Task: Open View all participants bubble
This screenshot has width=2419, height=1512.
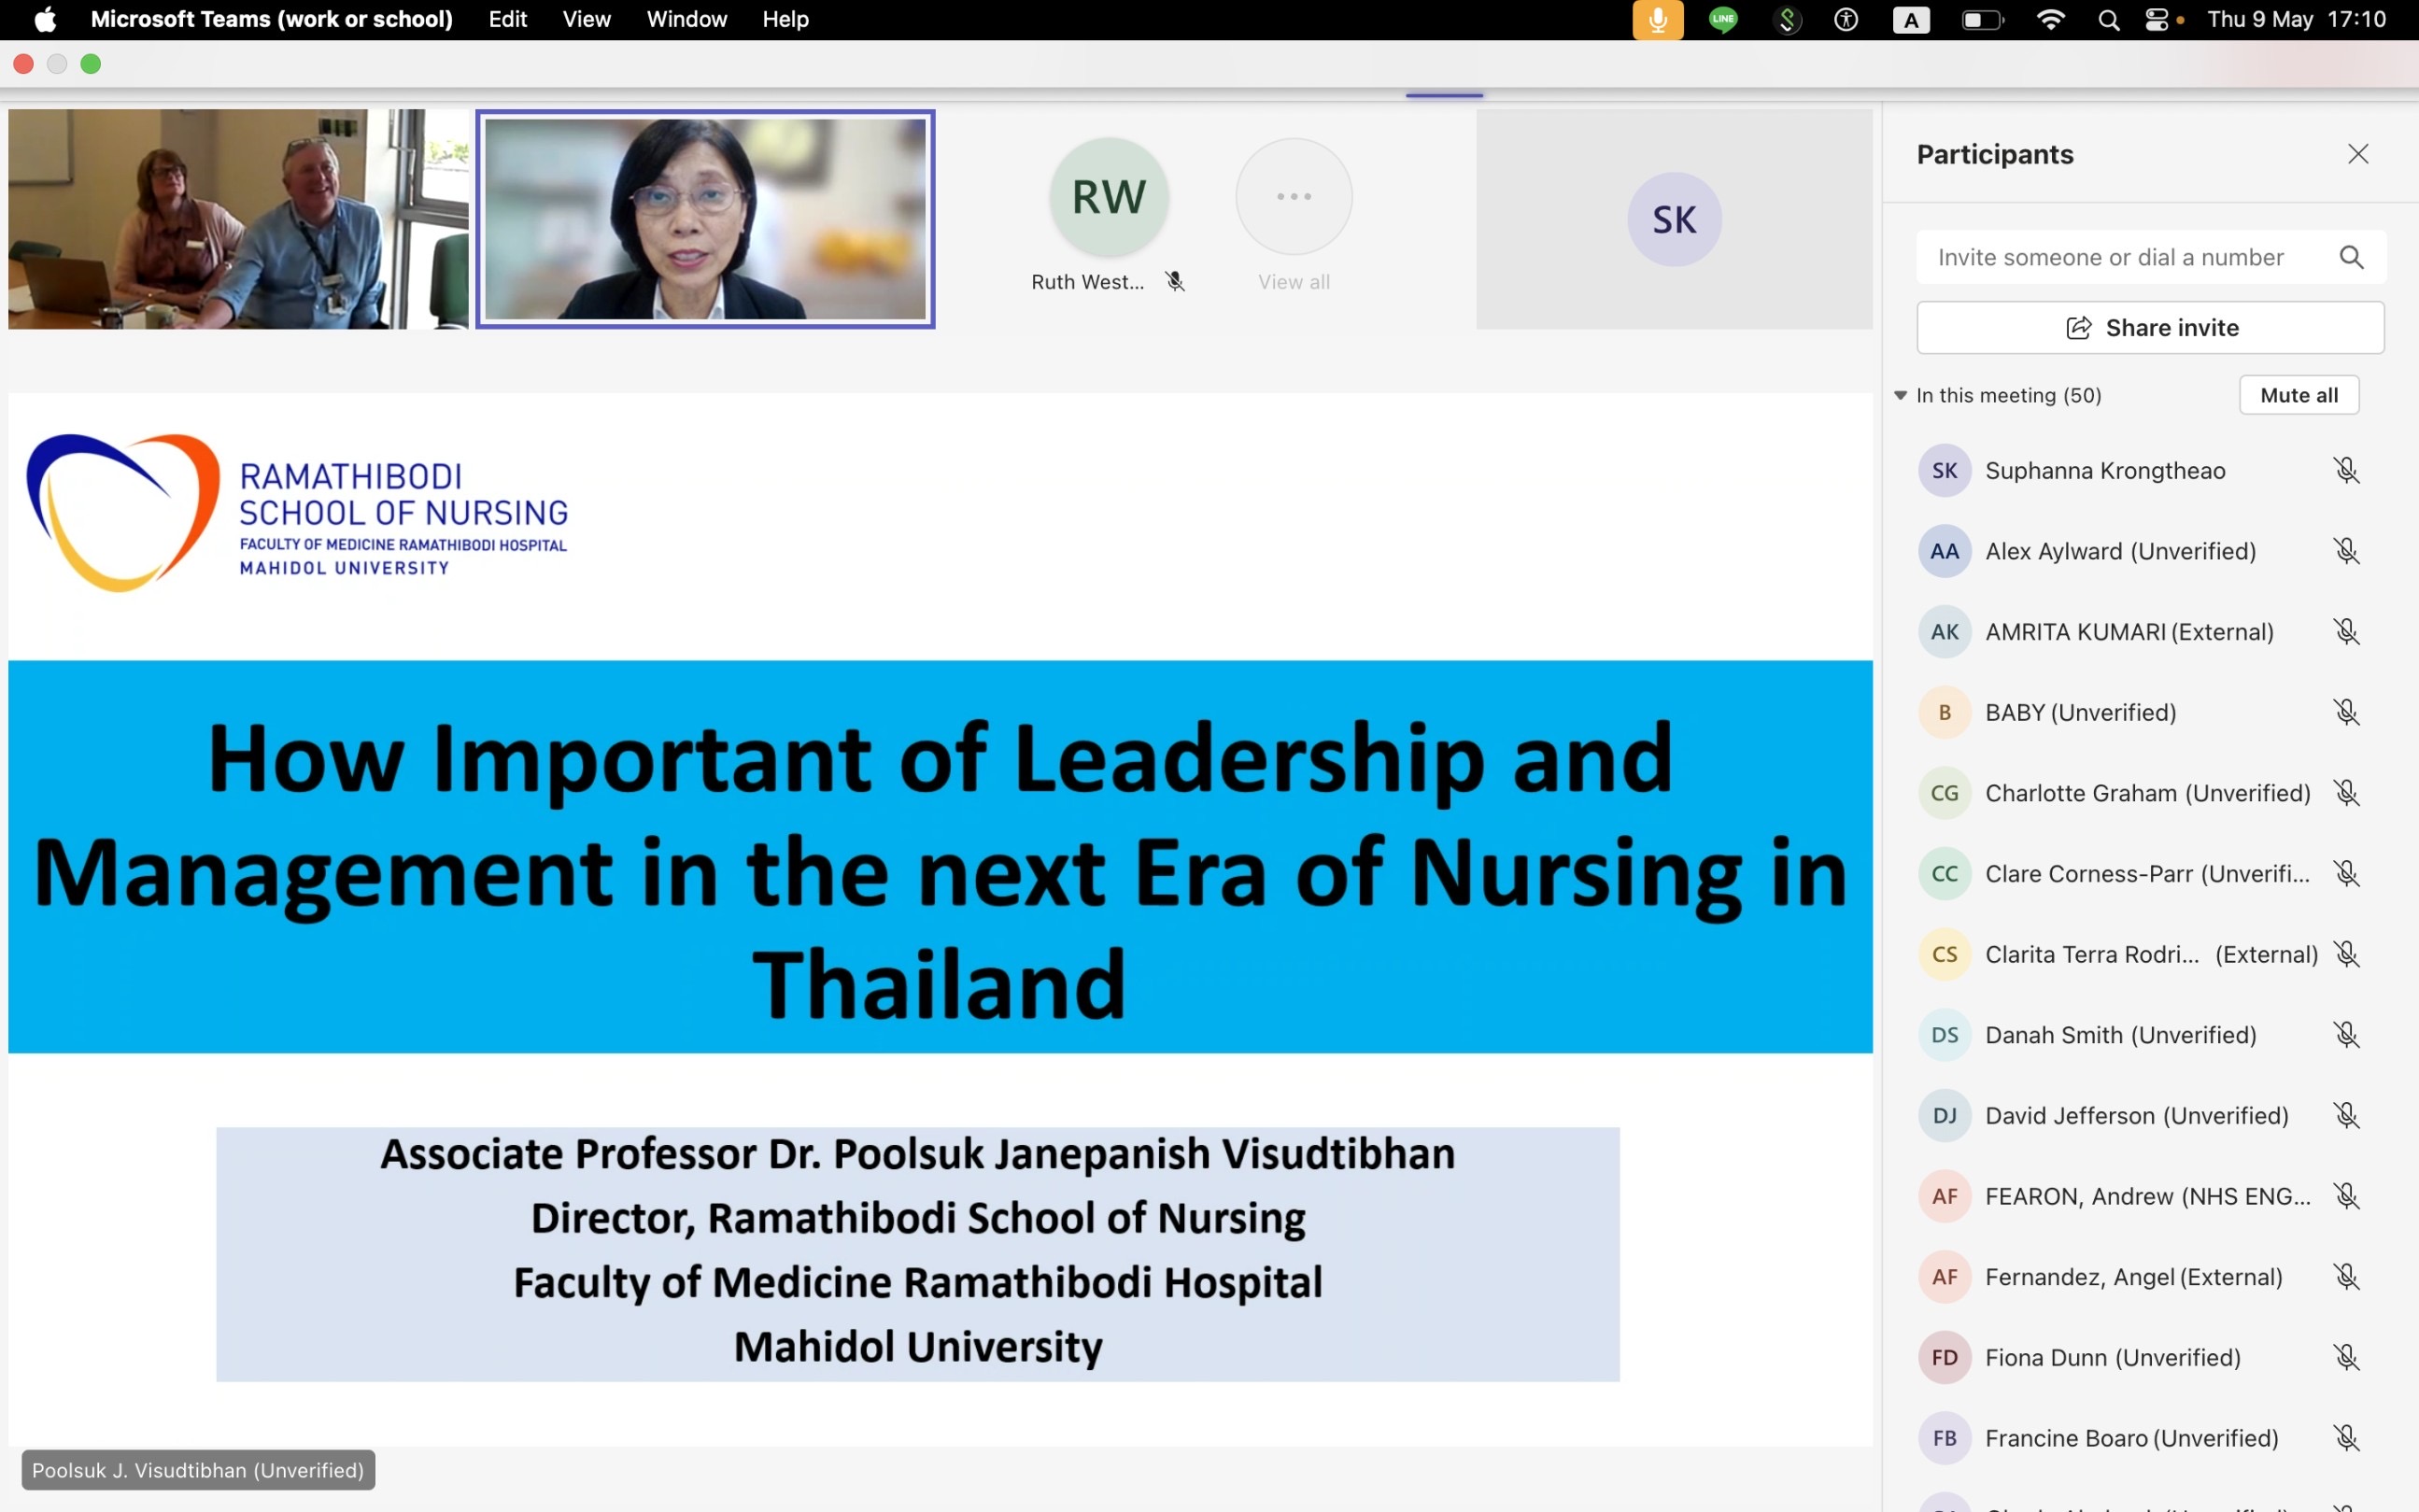Action: pos(1293,197)
